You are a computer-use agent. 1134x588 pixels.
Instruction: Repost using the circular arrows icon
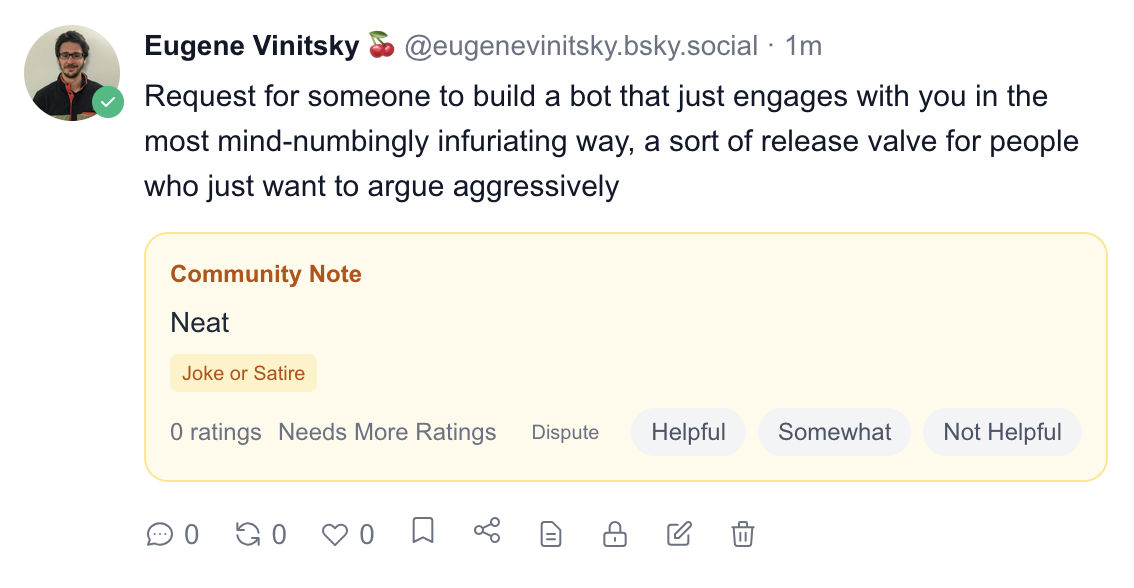248,534
